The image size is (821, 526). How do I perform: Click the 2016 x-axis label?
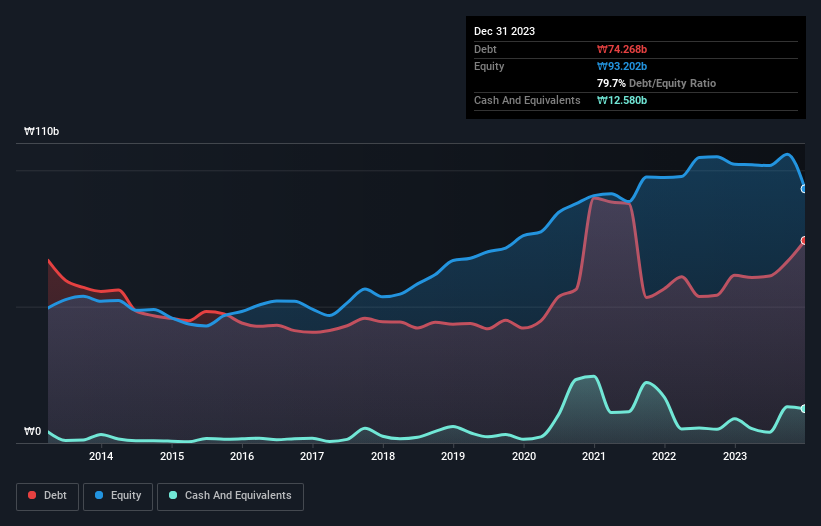[242, 456]
